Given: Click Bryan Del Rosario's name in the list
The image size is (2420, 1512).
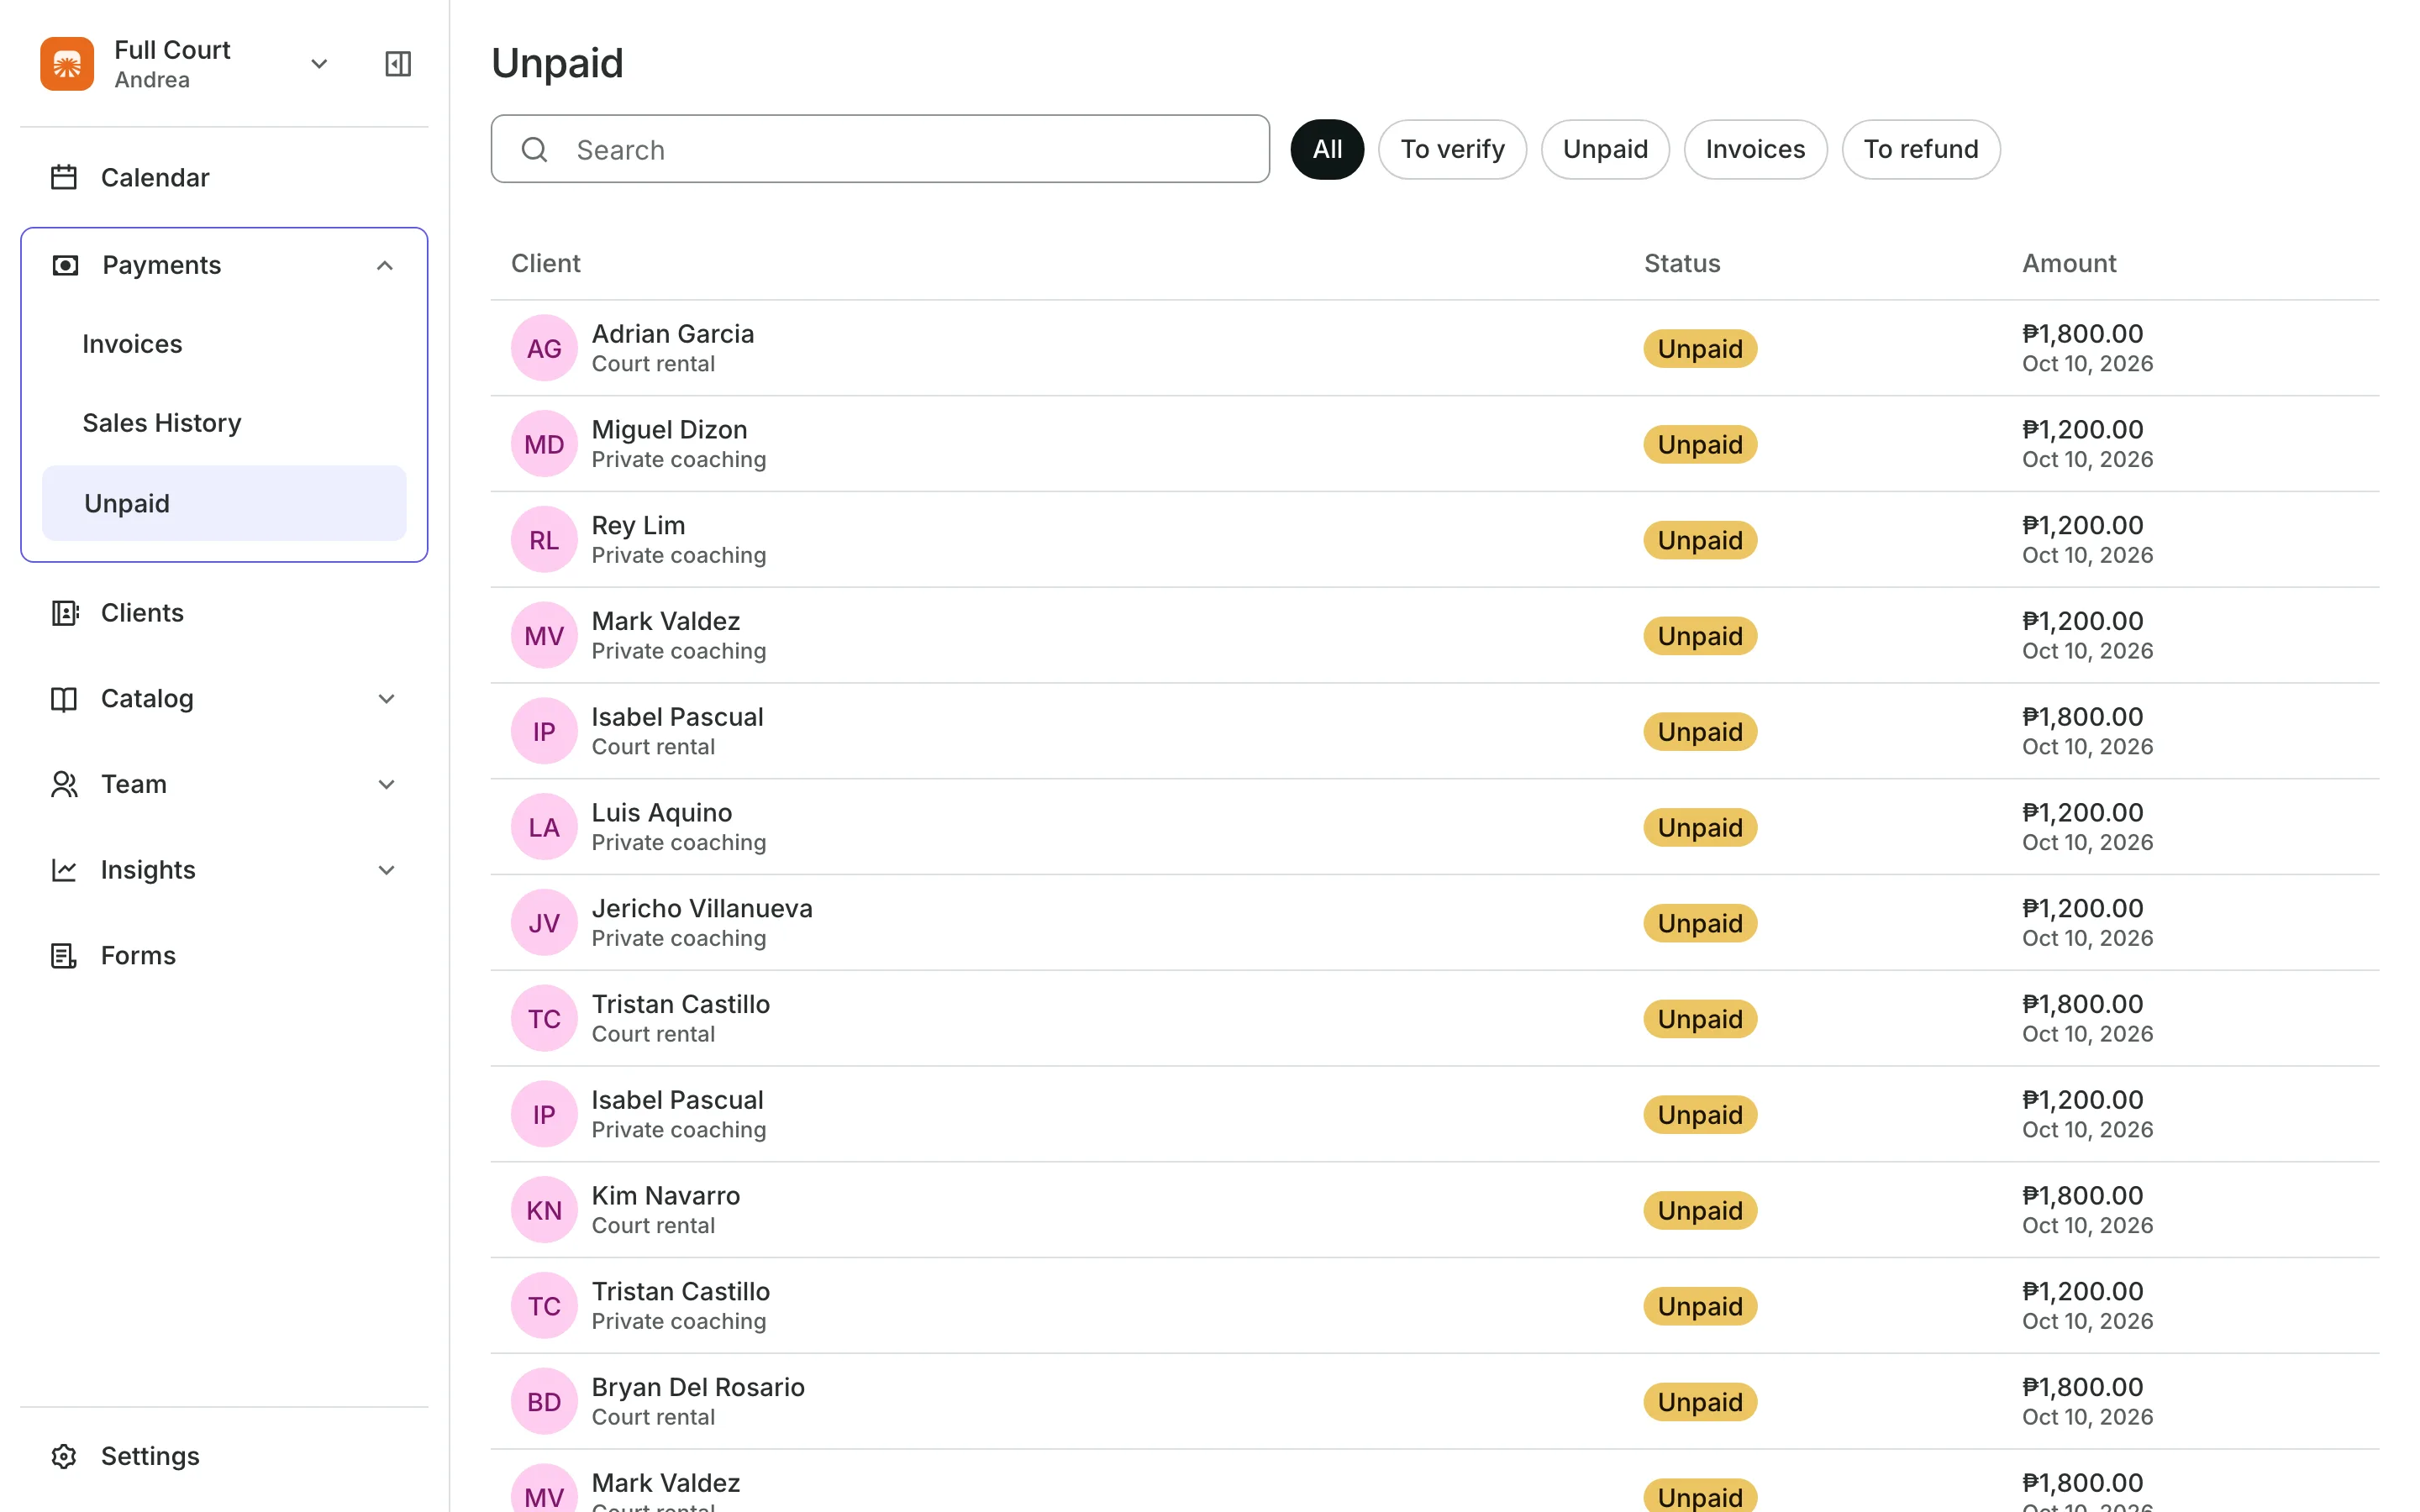Looking at the screenshot, I should [698, 1387].
